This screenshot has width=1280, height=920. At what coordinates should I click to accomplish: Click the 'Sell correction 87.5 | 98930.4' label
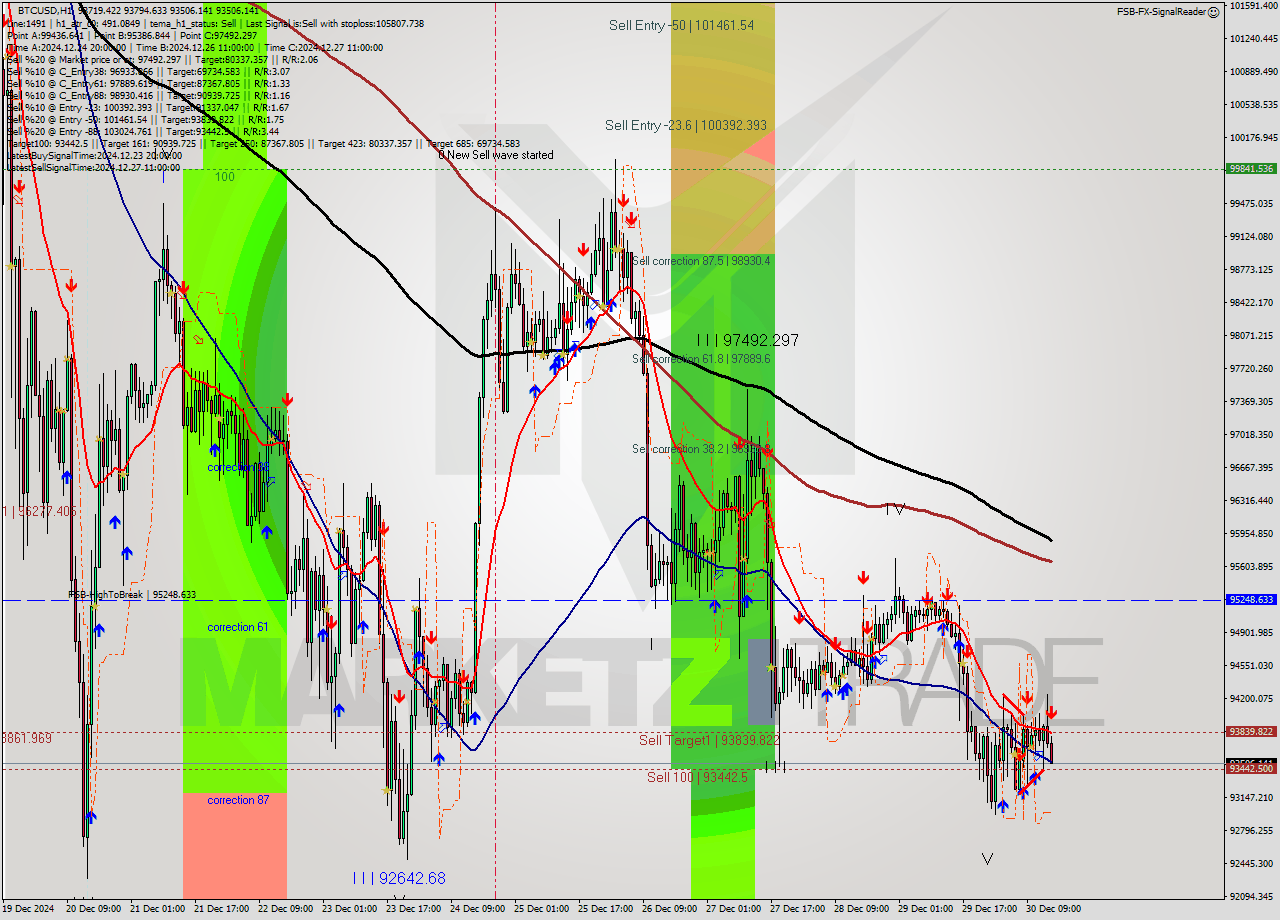[x=701, y=261]
